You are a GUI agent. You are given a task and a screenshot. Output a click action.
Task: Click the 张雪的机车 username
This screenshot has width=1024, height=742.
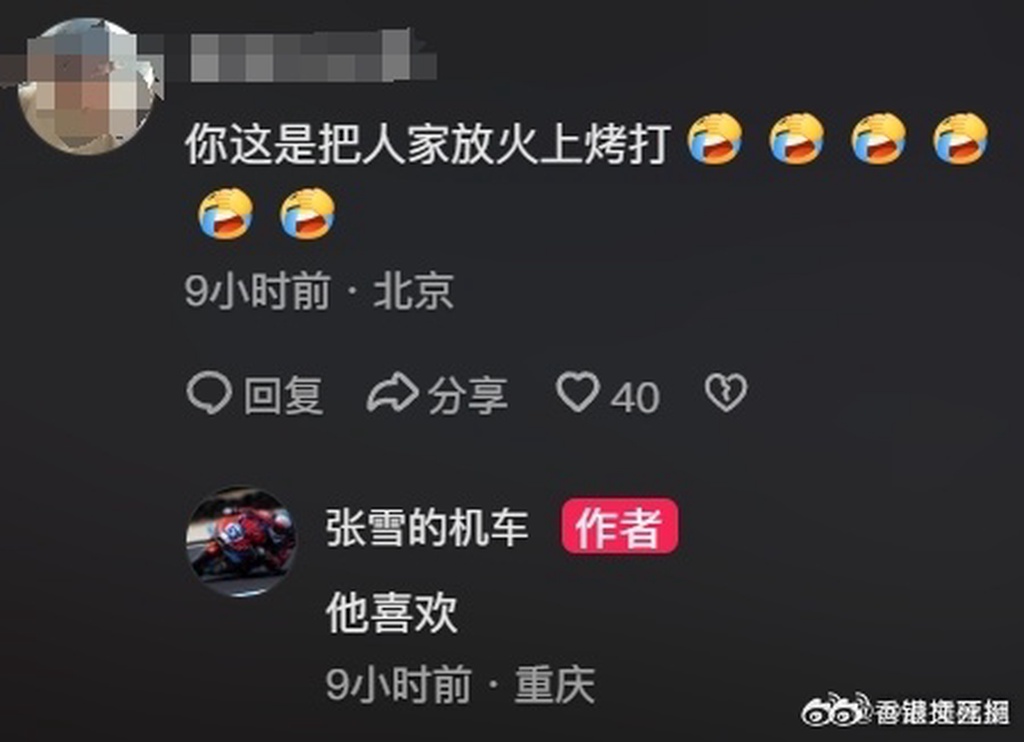(x=427, y=528)
